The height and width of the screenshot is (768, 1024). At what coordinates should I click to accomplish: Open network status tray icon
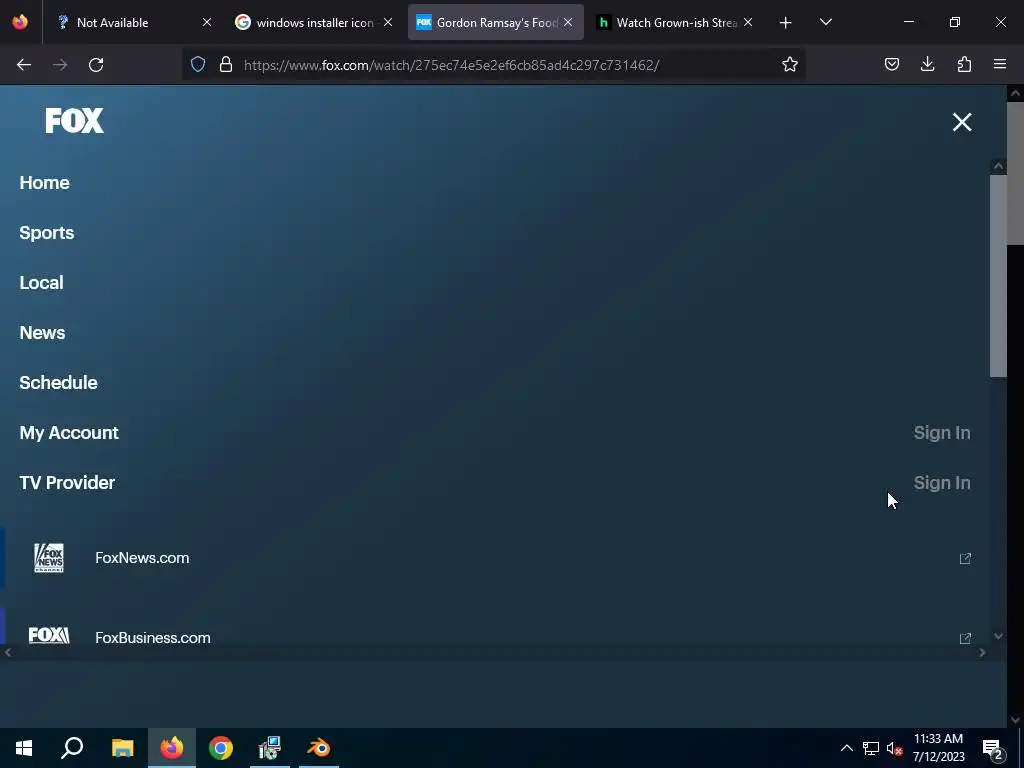pos(871,748)
